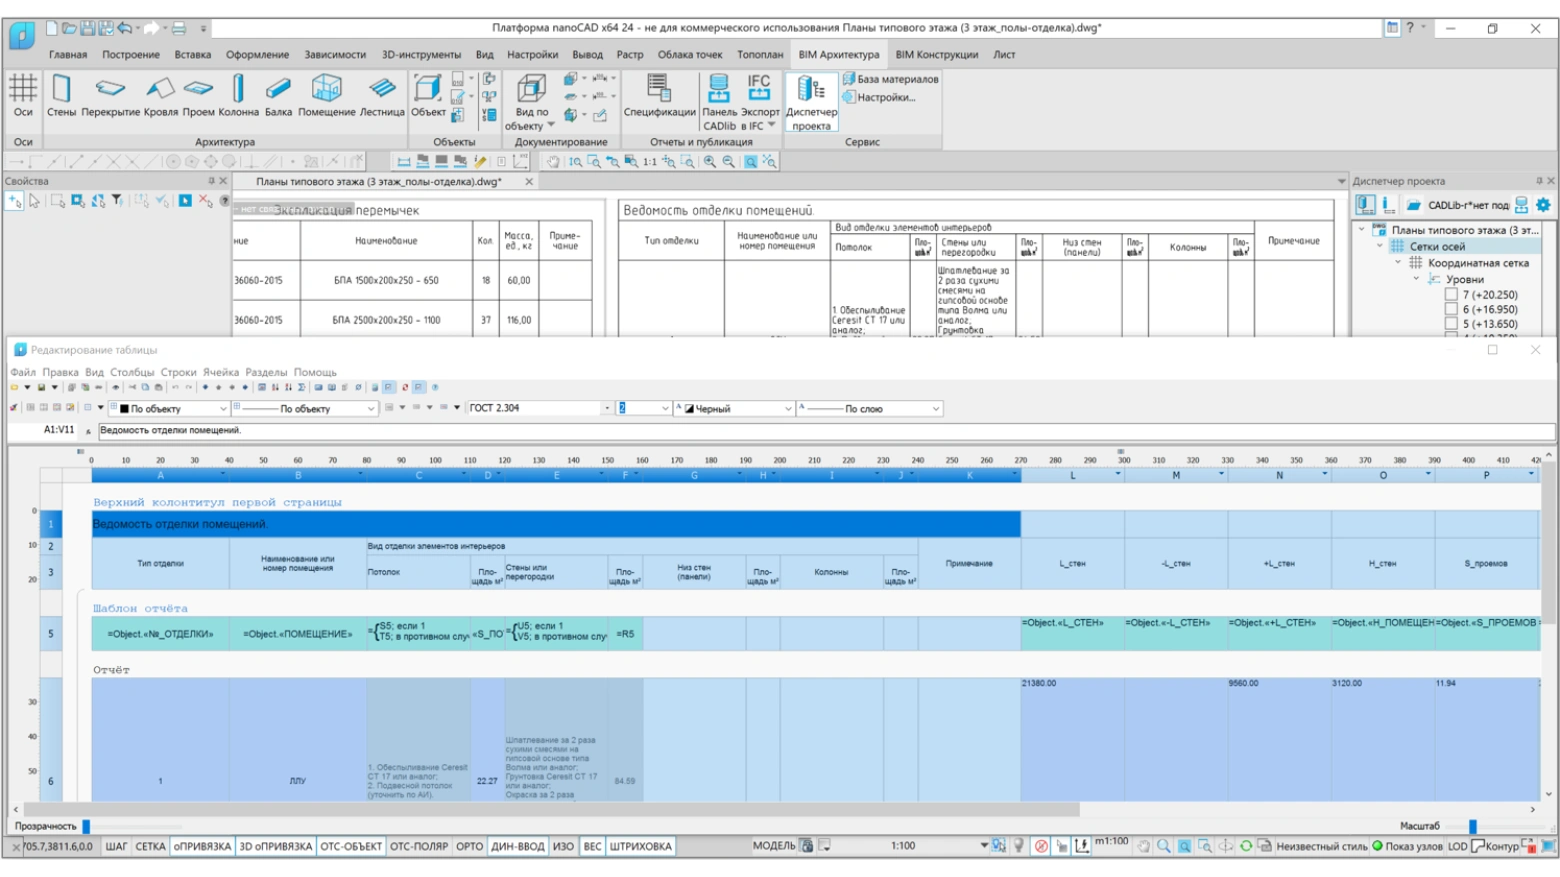Choose the Лестница stairs tool
The width and height of the screenshot is (1560, 877).
tap(382, 96)
